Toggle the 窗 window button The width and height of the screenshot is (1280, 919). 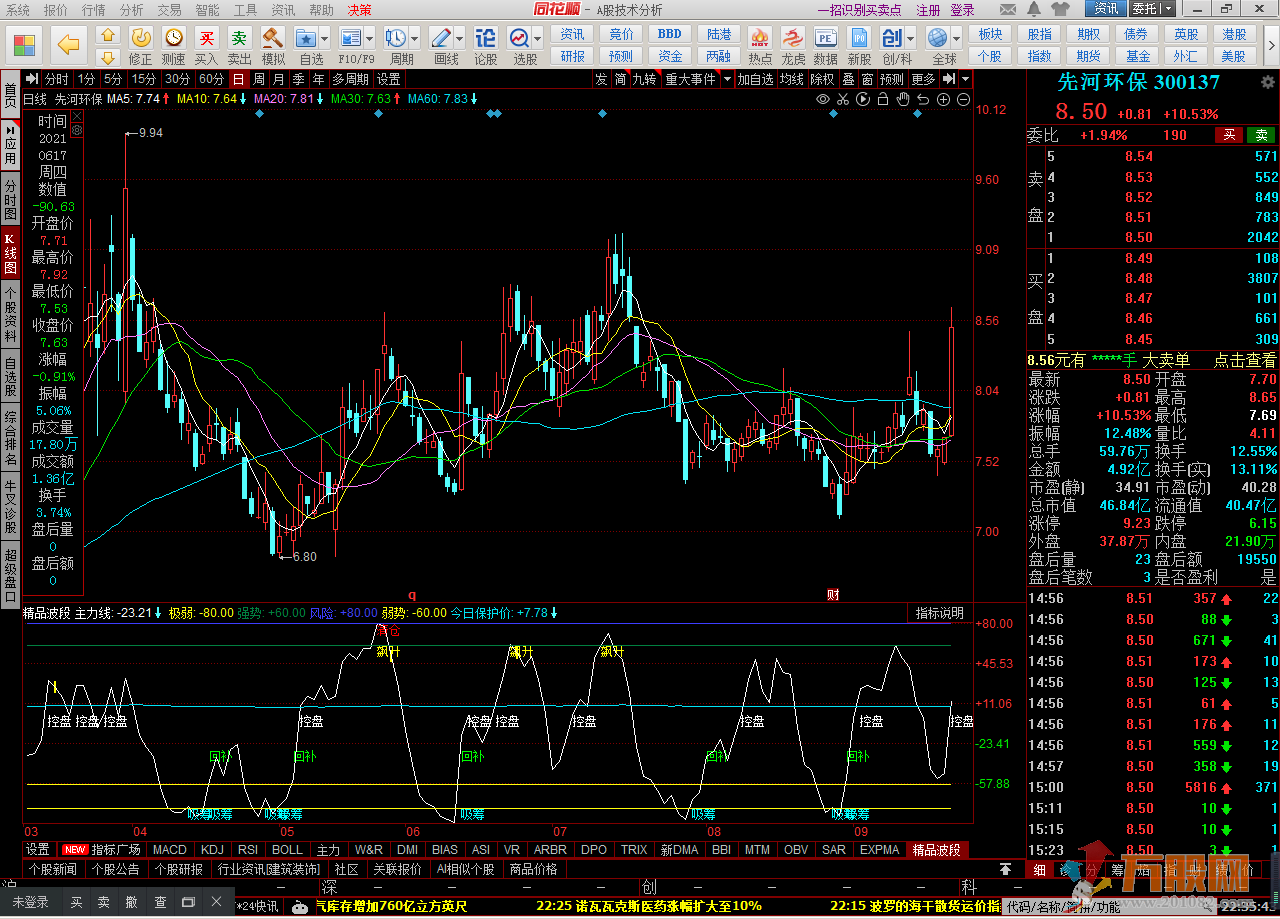click(x=867, y=79)
